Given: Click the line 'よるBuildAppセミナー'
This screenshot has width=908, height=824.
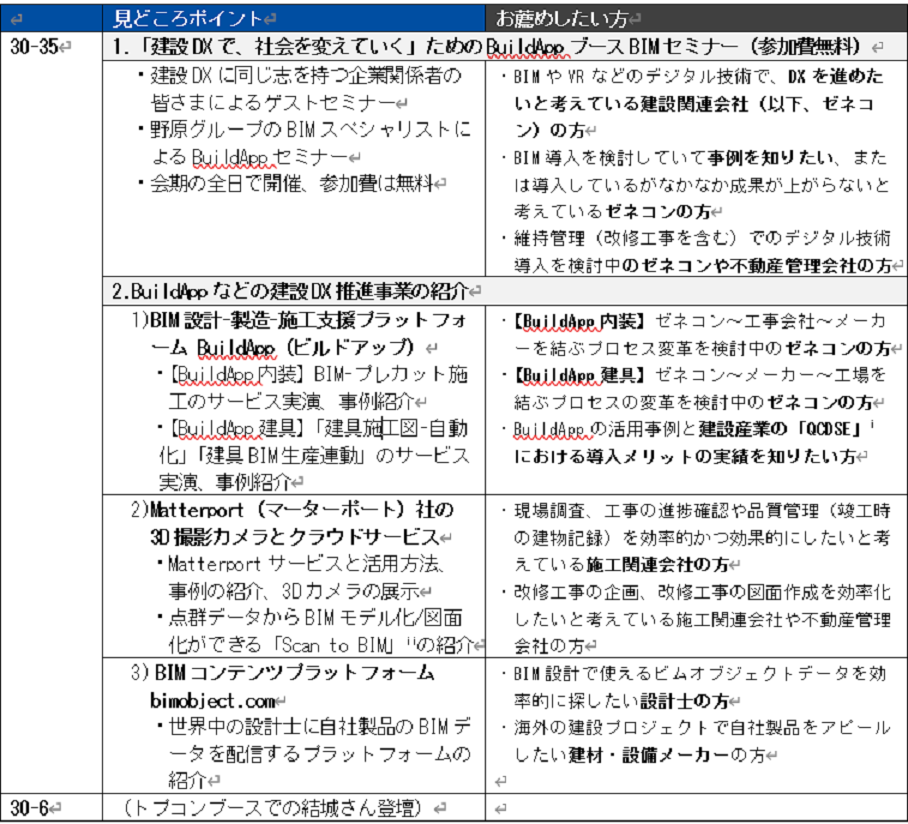Looking at the screenshot, I should pyautogui.click(x=250, y=157).
